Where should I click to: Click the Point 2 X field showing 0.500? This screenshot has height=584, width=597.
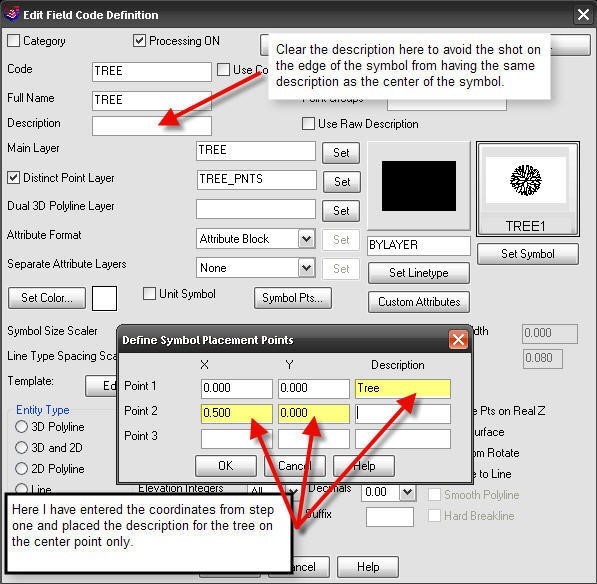236,413
